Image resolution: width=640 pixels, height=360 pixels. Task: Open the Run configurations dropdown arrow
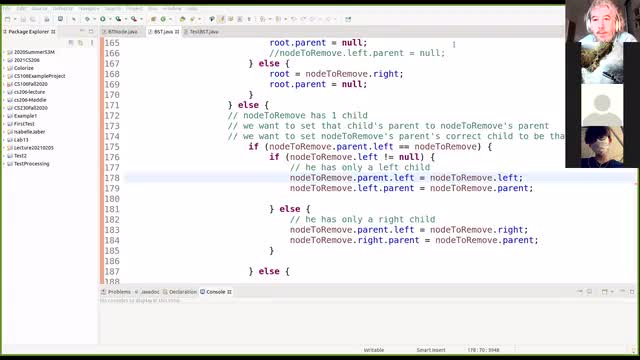[110, 19]
